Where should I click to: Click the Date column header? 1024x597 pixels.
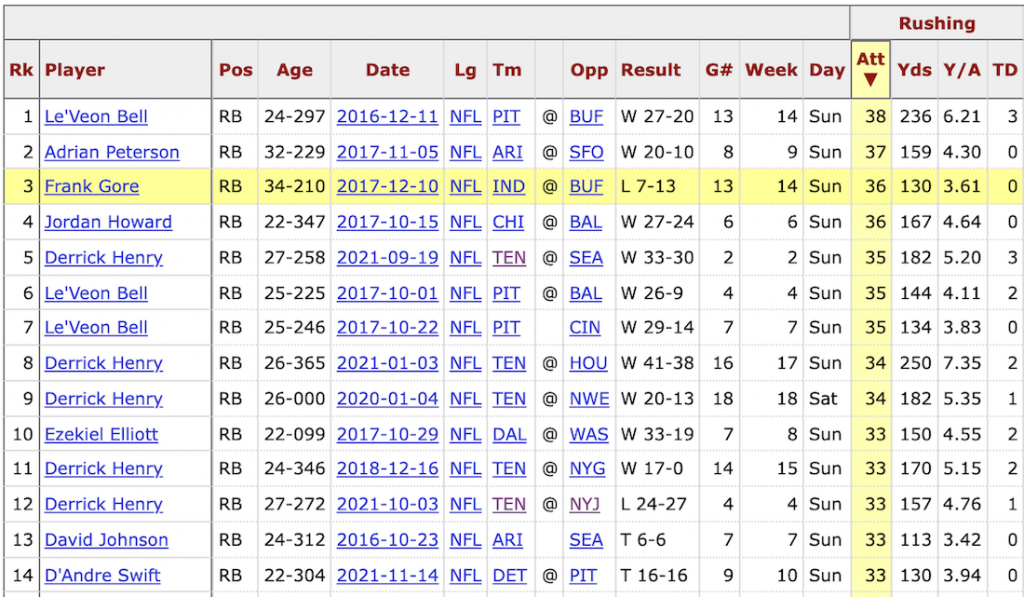[387, 70]
